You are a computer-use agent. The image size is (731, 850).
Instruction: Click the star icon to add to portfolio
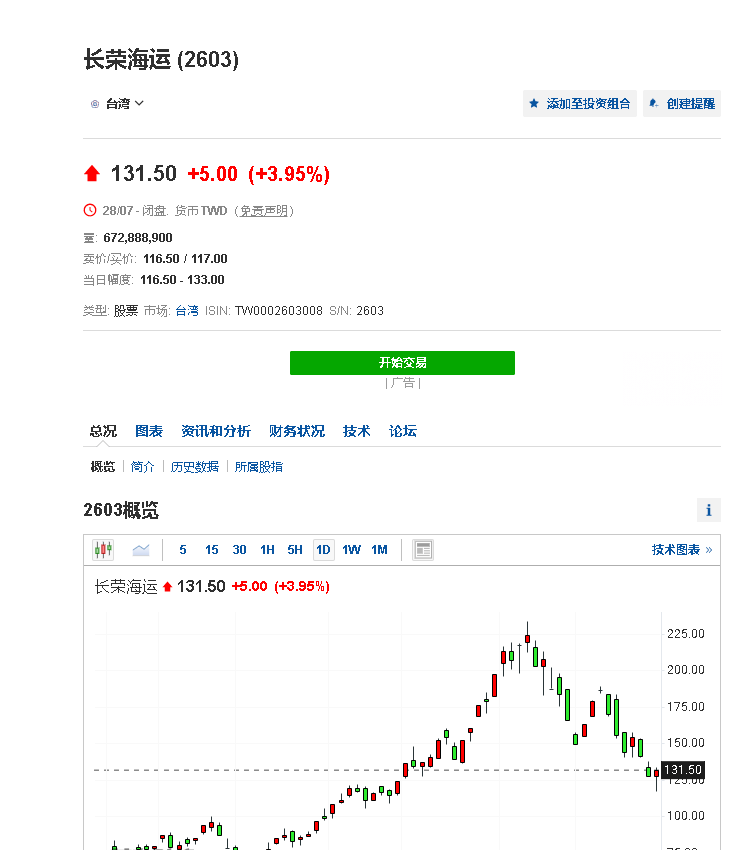[534, 103]
